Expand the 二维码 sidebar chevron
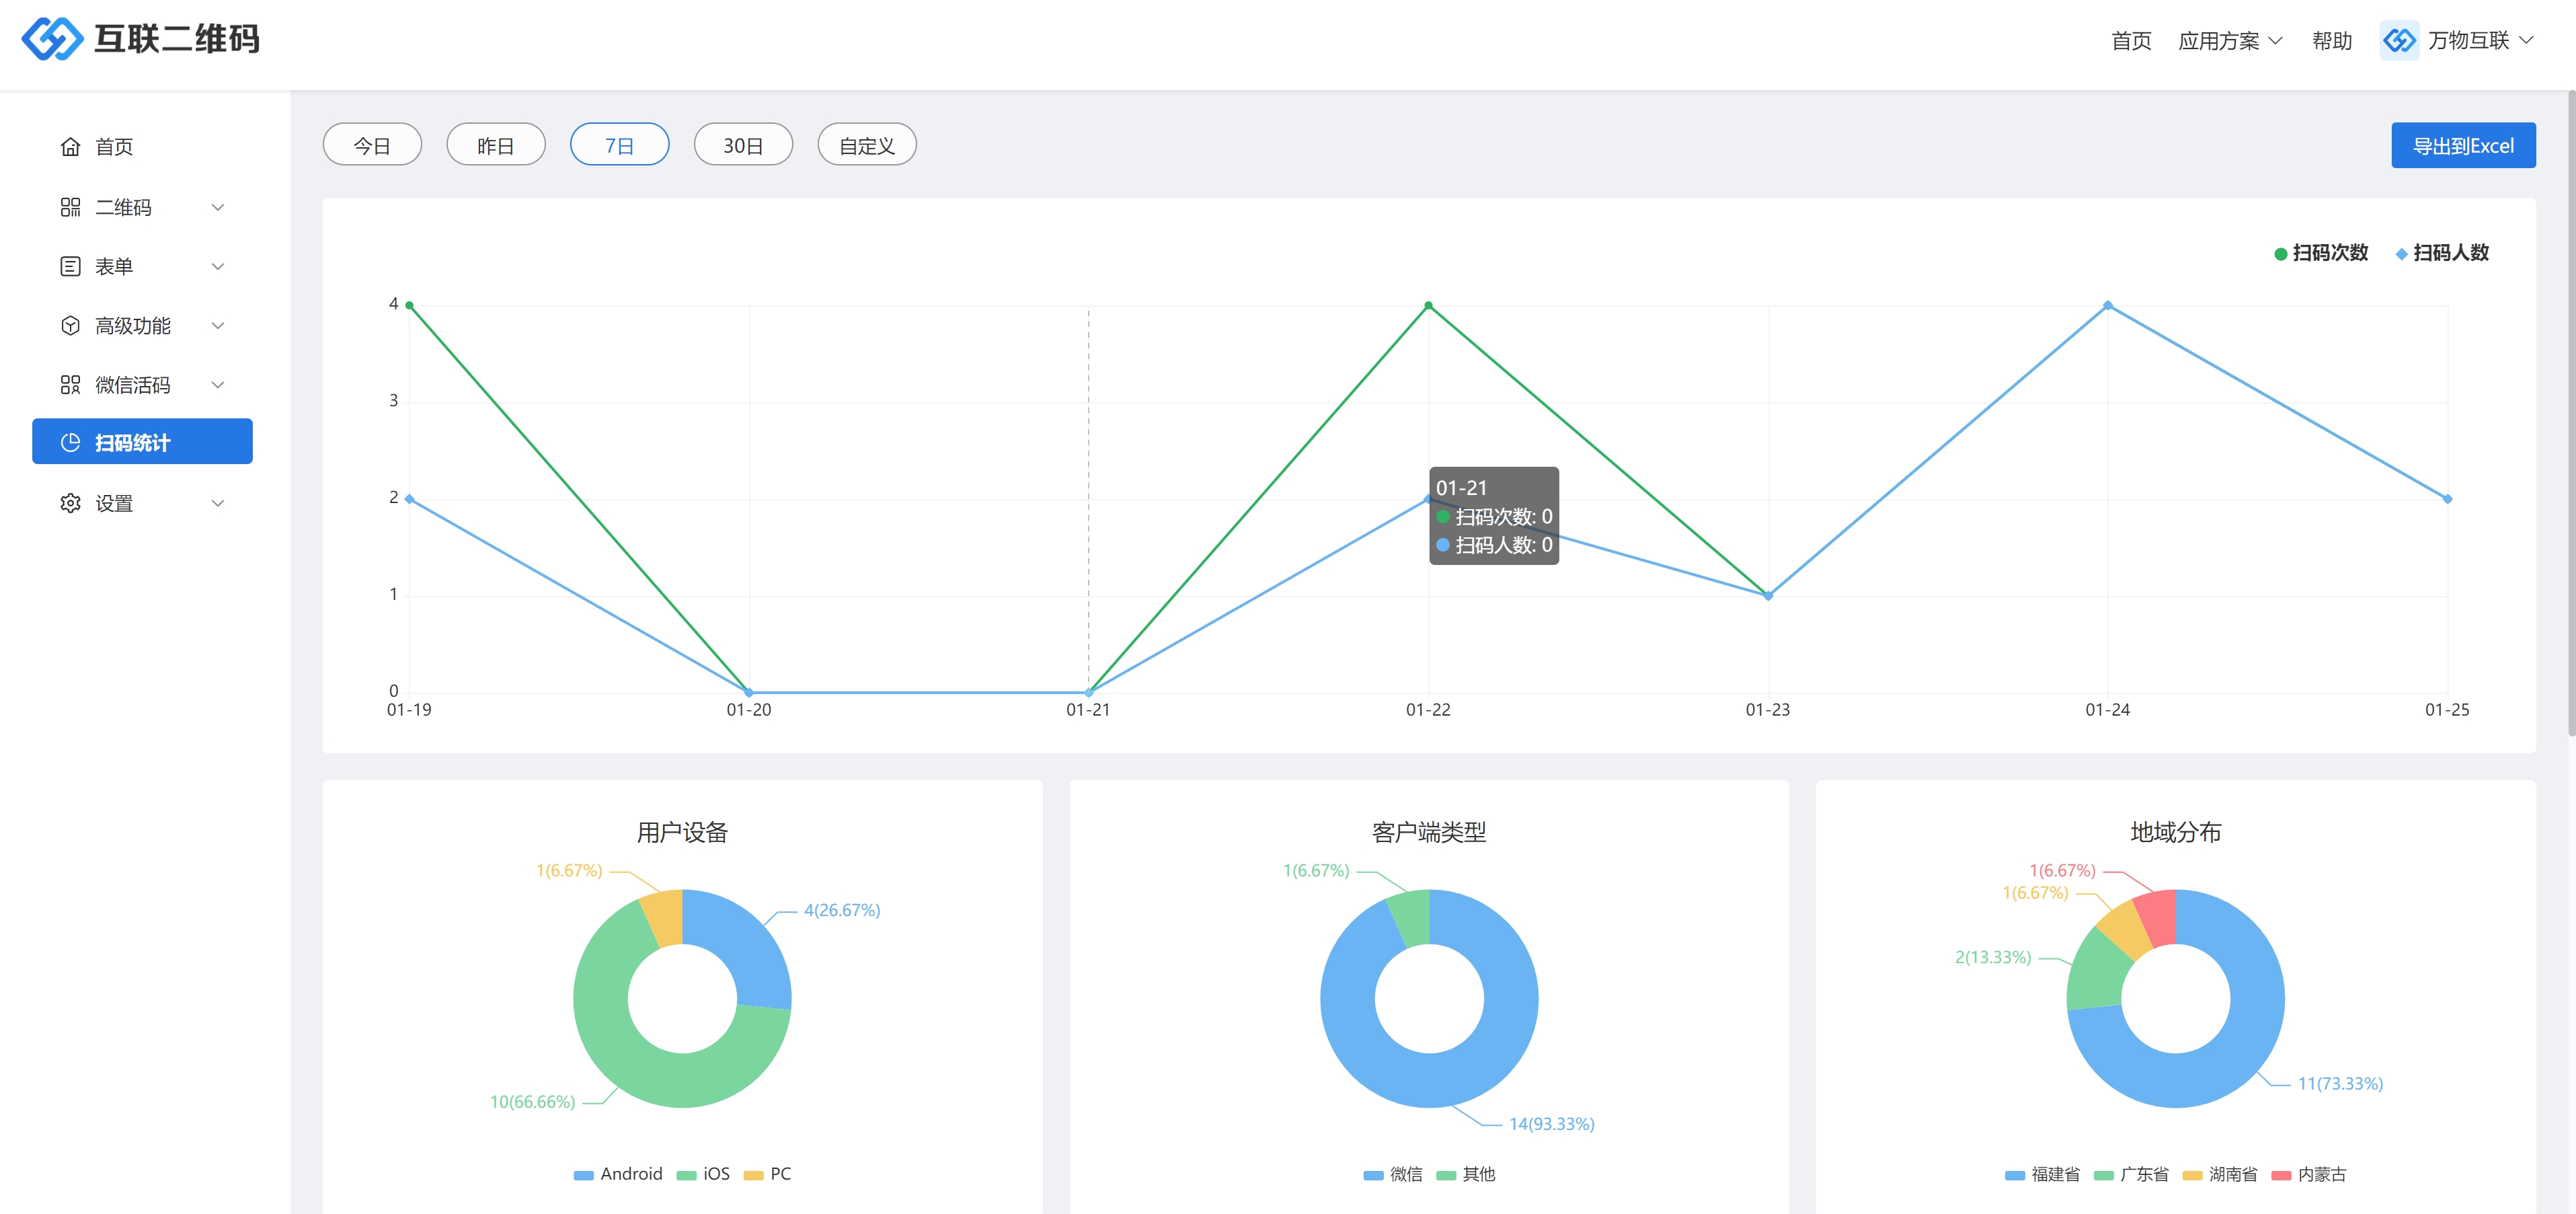2576x1214 pixels. pos(218,207)
